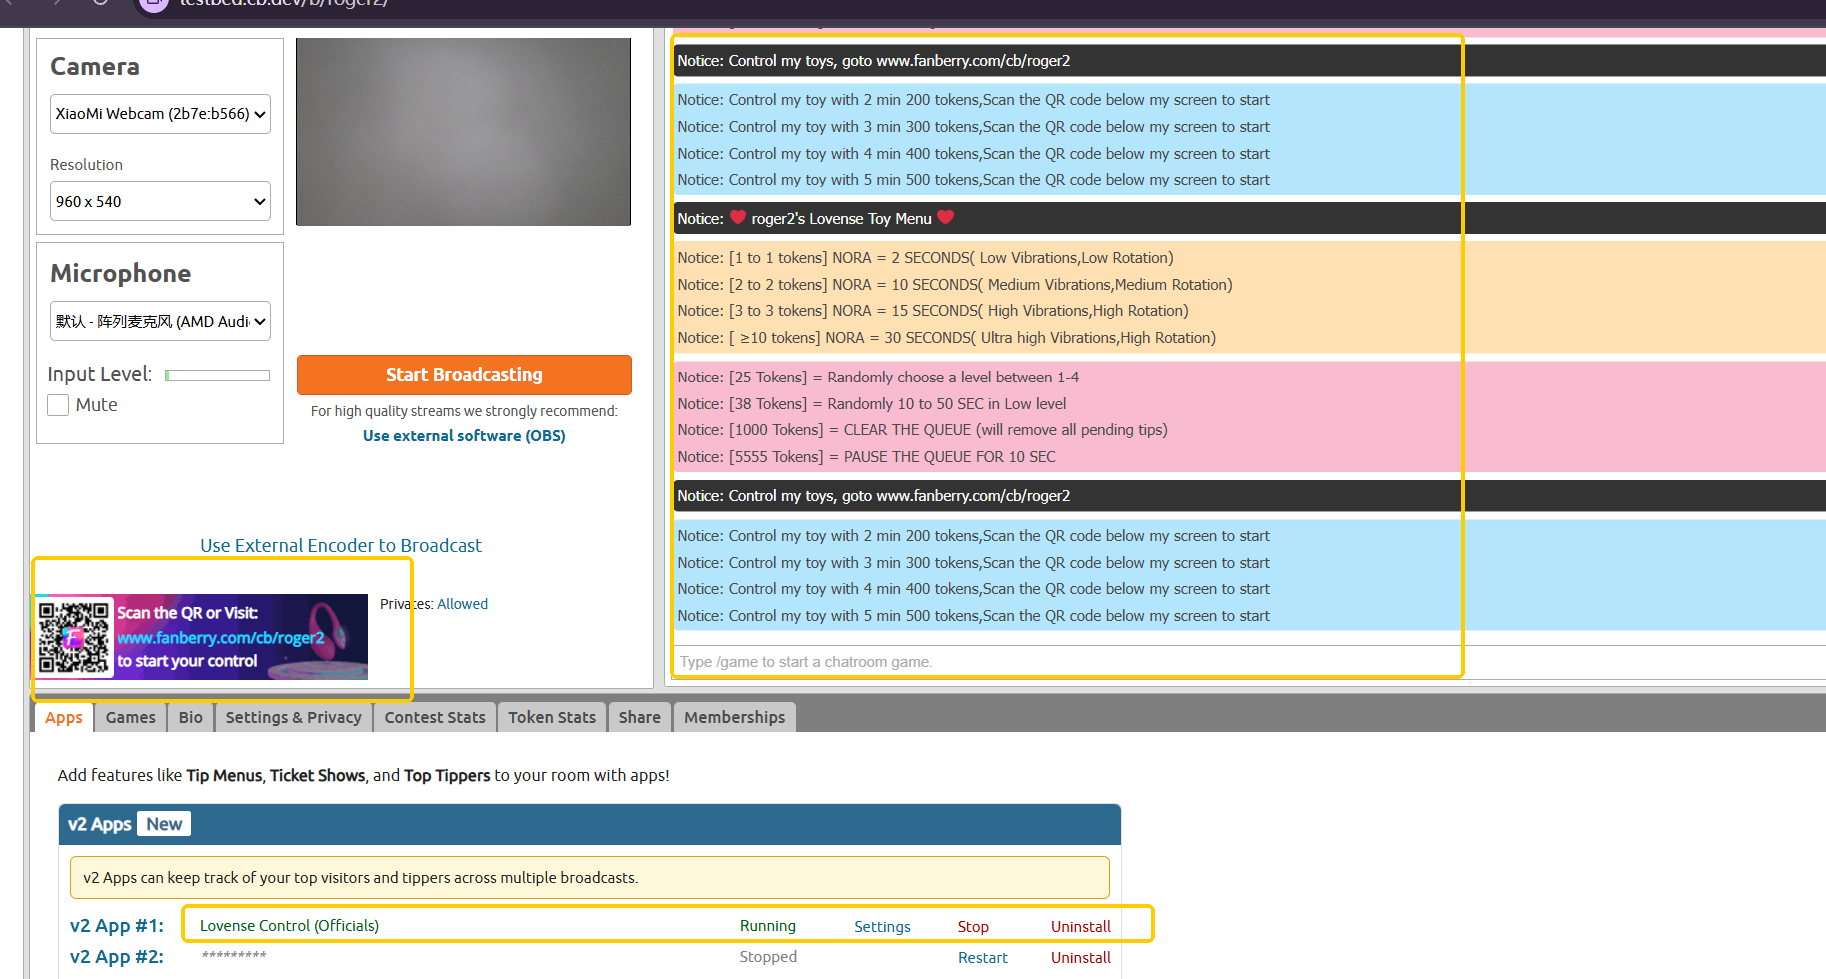Switch to the Bio tab
1826x979 pixels.
tap(191, 717)
